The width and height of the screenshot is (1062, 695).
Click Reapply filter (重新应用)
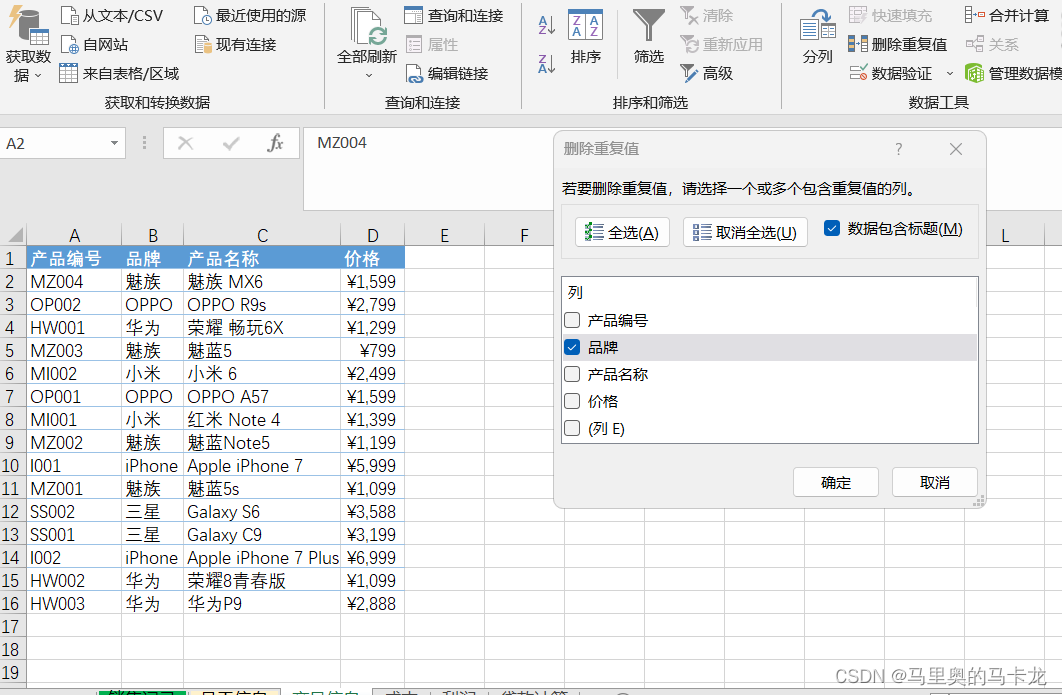point(722,45)
